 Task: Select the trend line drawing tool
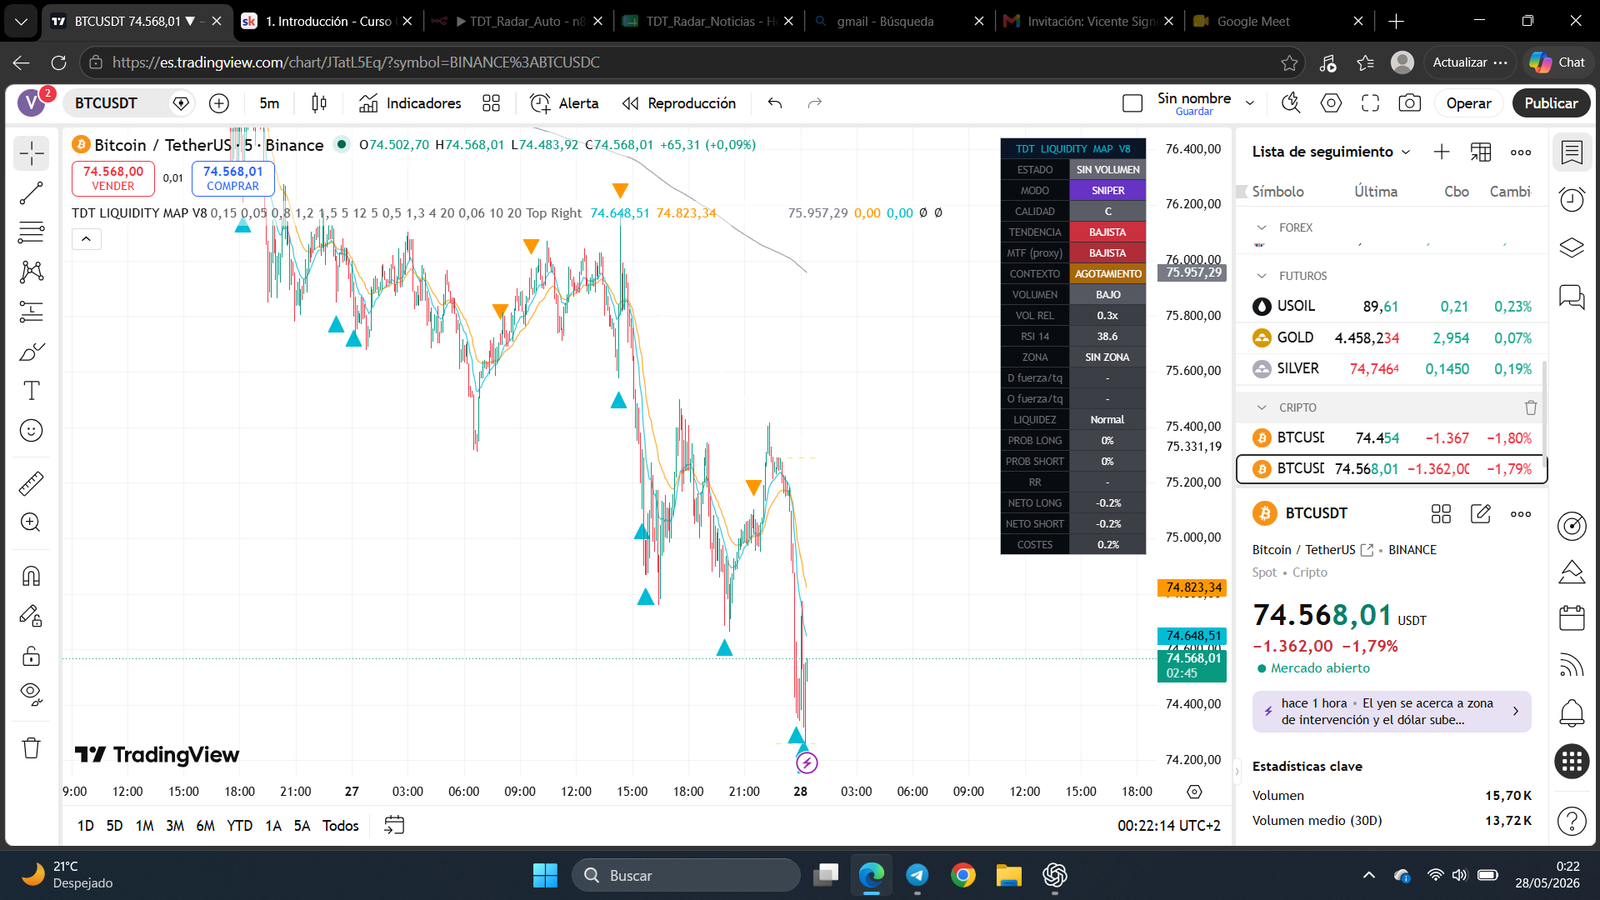[32, 193]
